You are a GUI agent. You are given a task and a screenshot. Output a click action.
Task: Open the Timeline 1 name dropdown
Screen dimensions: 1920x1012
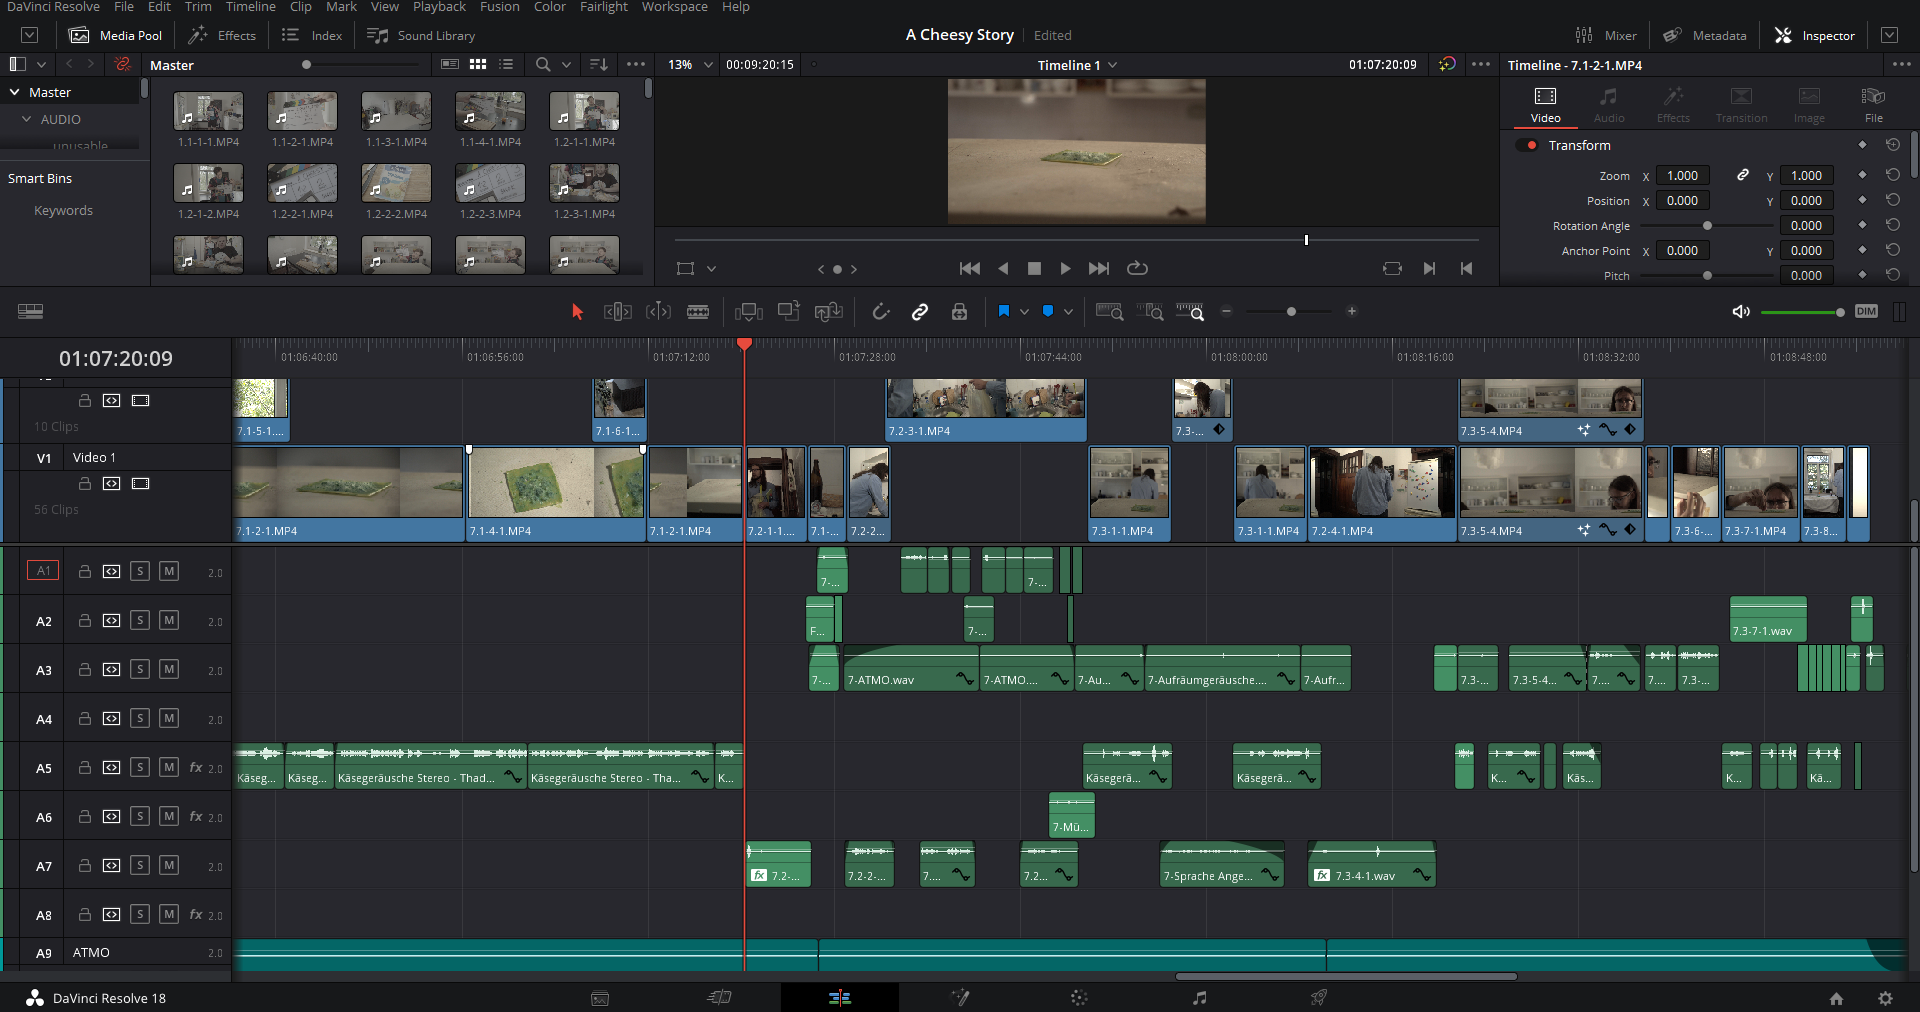coord(1113,65)
